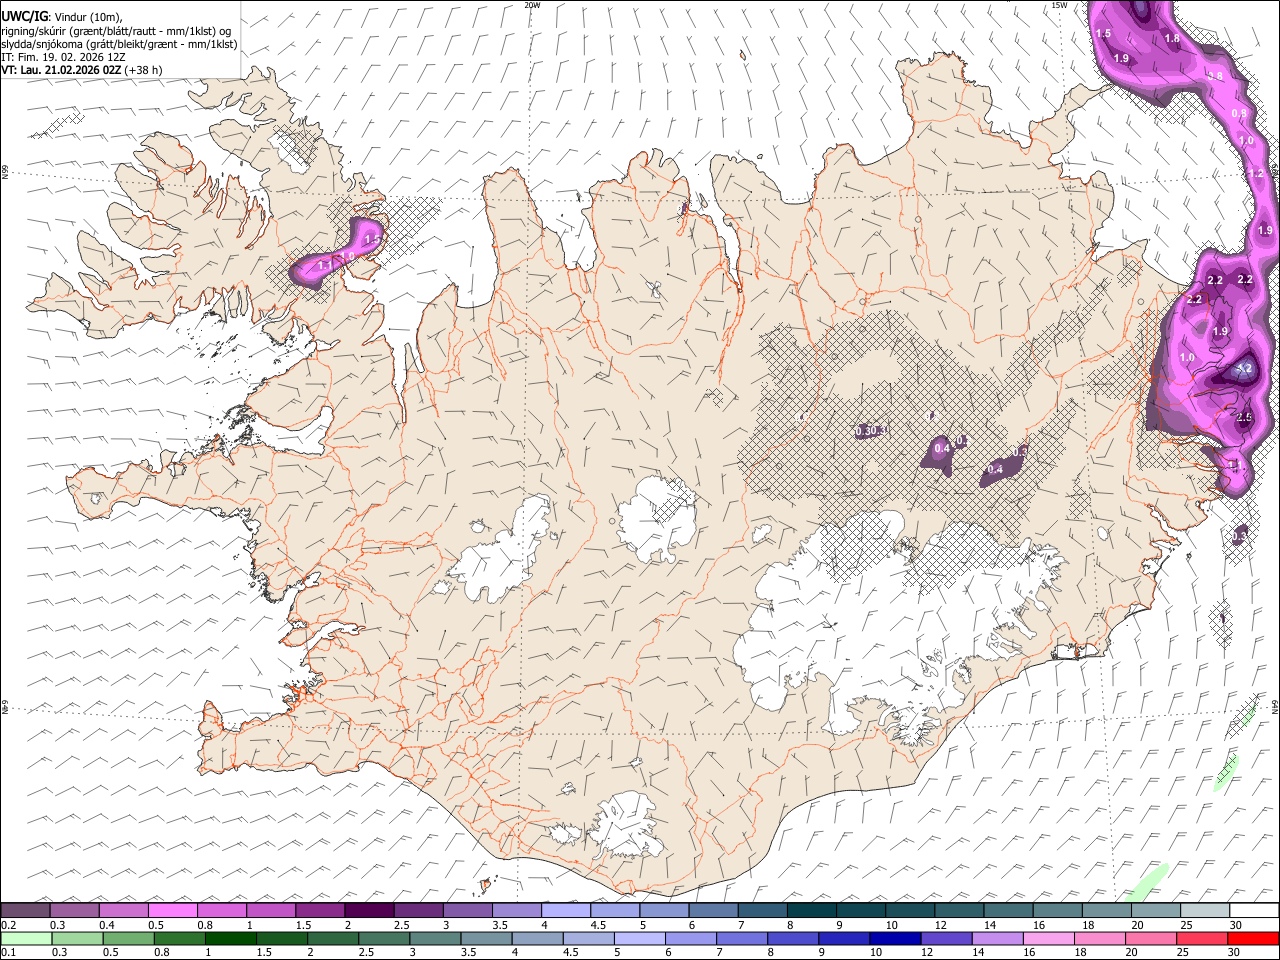Image resolution: width=1280 pixels, height=960 pixels.
Task: Click the '12' label in the upper legend
Action: [939, 925]
